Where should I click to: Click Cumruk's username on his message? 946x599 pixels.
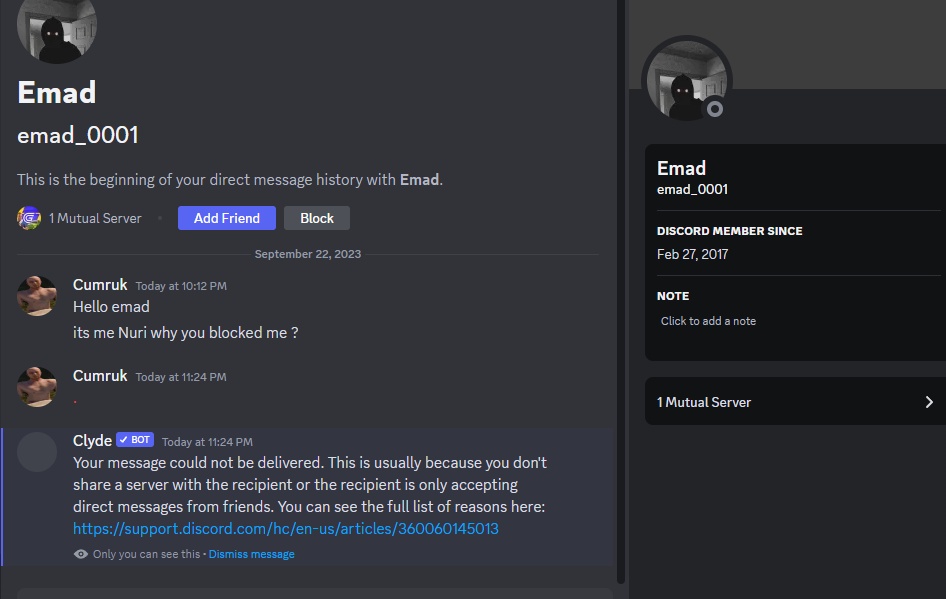[99, 284]
